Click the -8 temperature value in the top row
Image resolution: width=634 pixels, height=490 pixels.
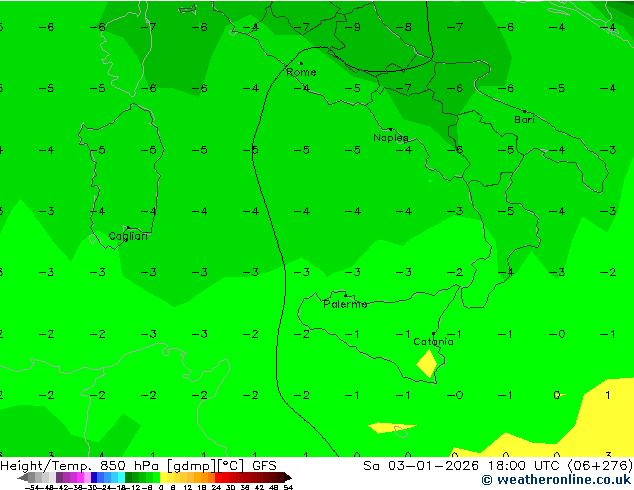pyautogui.click(x=404, y=27)
